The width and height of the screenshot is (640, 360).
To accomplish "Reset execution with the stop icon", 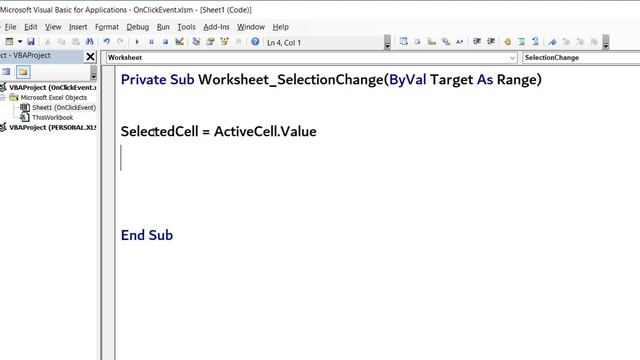I will [165, 42].
